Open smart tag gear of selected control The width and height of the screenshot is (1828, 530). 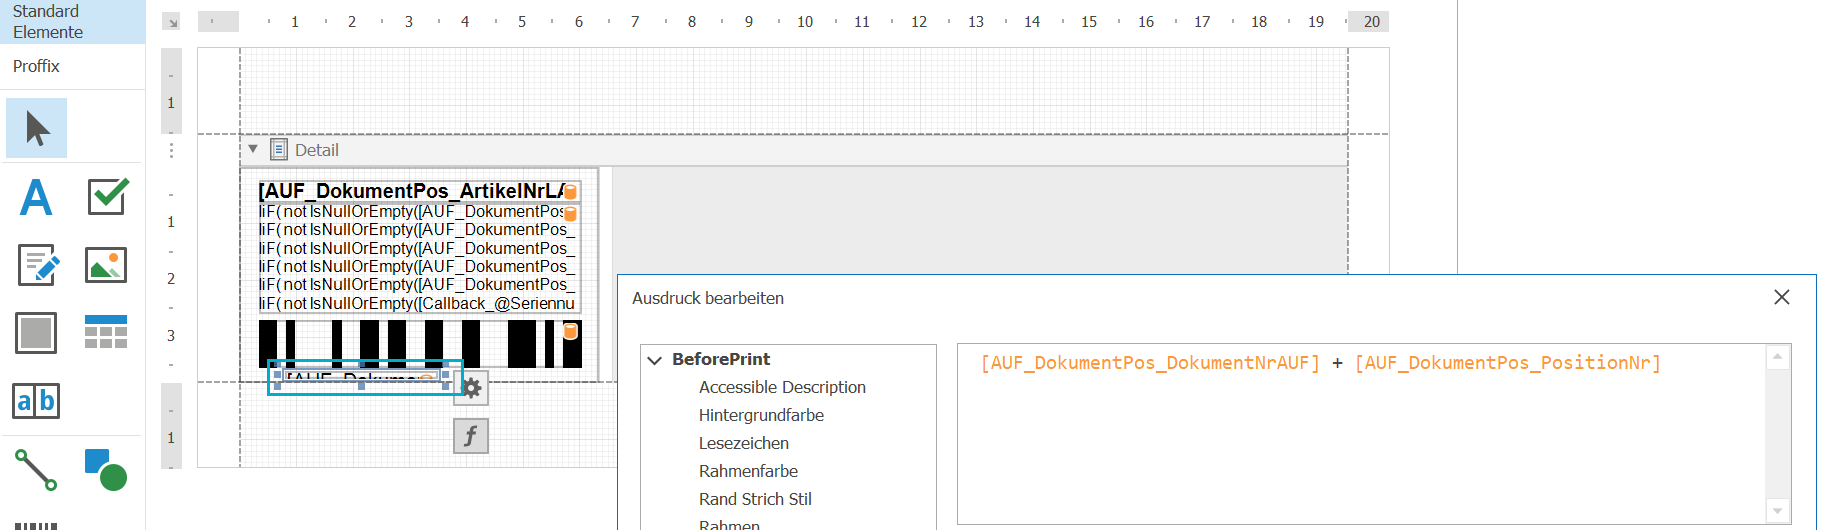pyautogui.click(x=471, y=388)
